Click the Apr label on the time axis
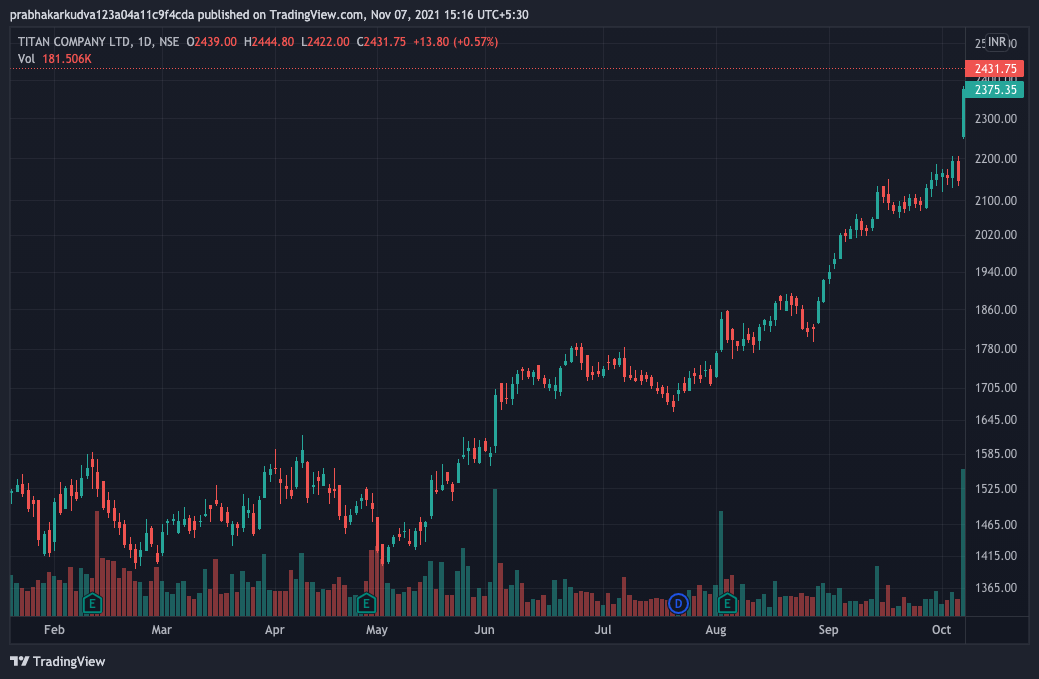 point(274,629)
